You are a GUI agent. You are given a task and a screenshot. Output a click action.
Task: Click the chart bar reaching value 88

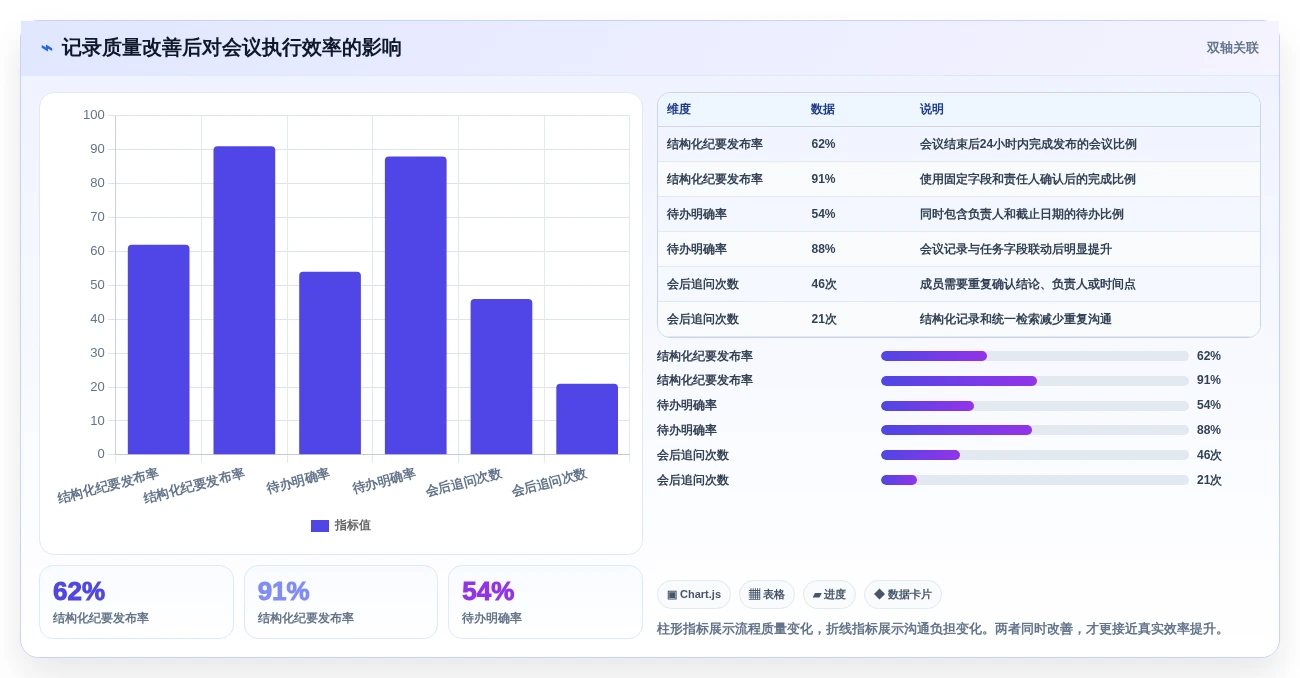(416, 305)
